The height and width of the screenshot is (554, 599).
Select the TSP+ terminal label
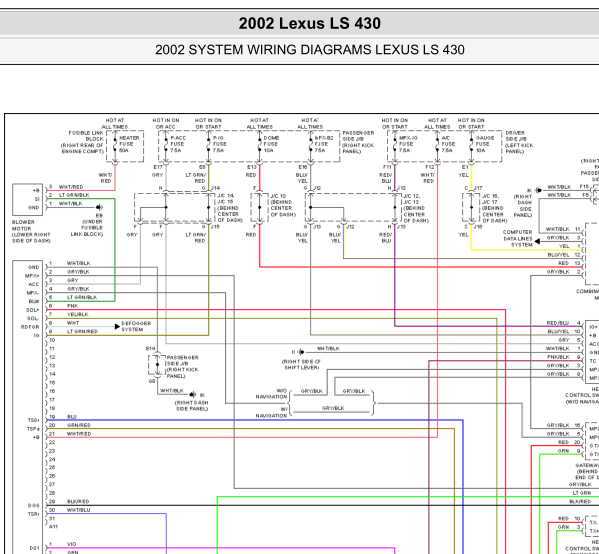pyautogui.click(x=33, y=429)
